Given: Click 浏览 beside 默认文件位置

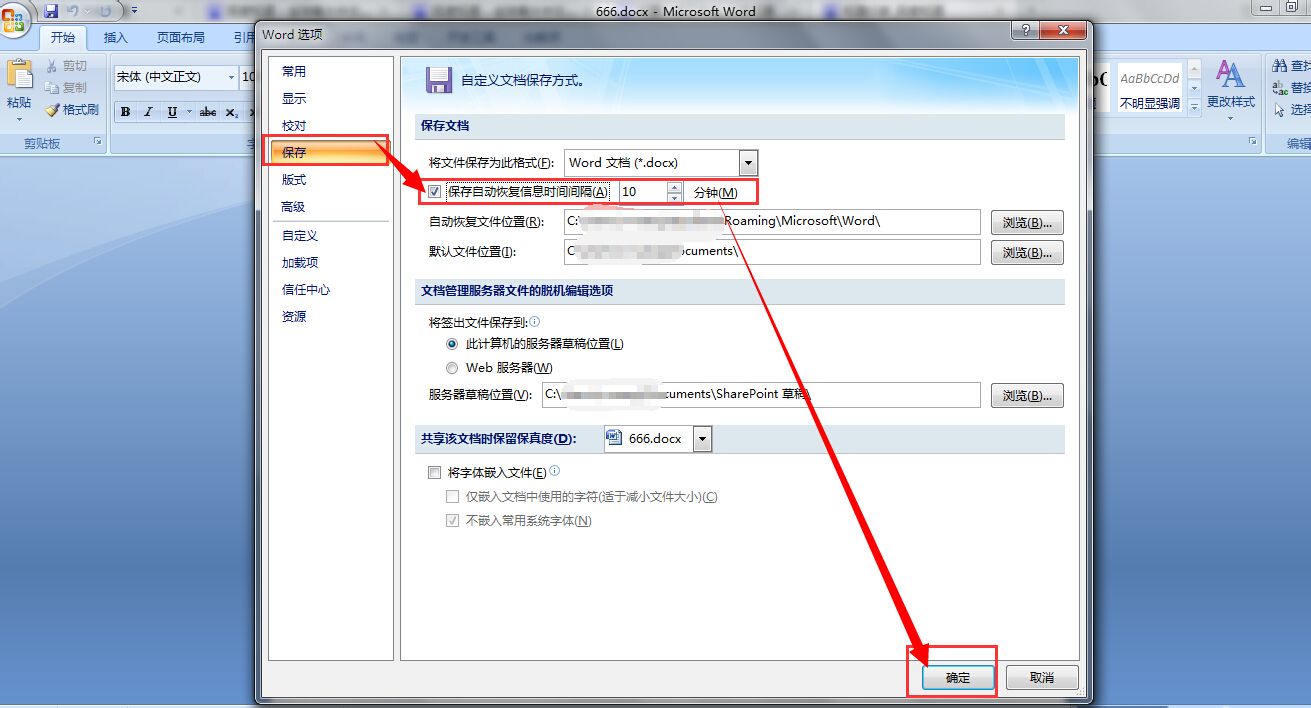Looking at the screenshot, I should pyautogui.click(x=1027, y=252).
